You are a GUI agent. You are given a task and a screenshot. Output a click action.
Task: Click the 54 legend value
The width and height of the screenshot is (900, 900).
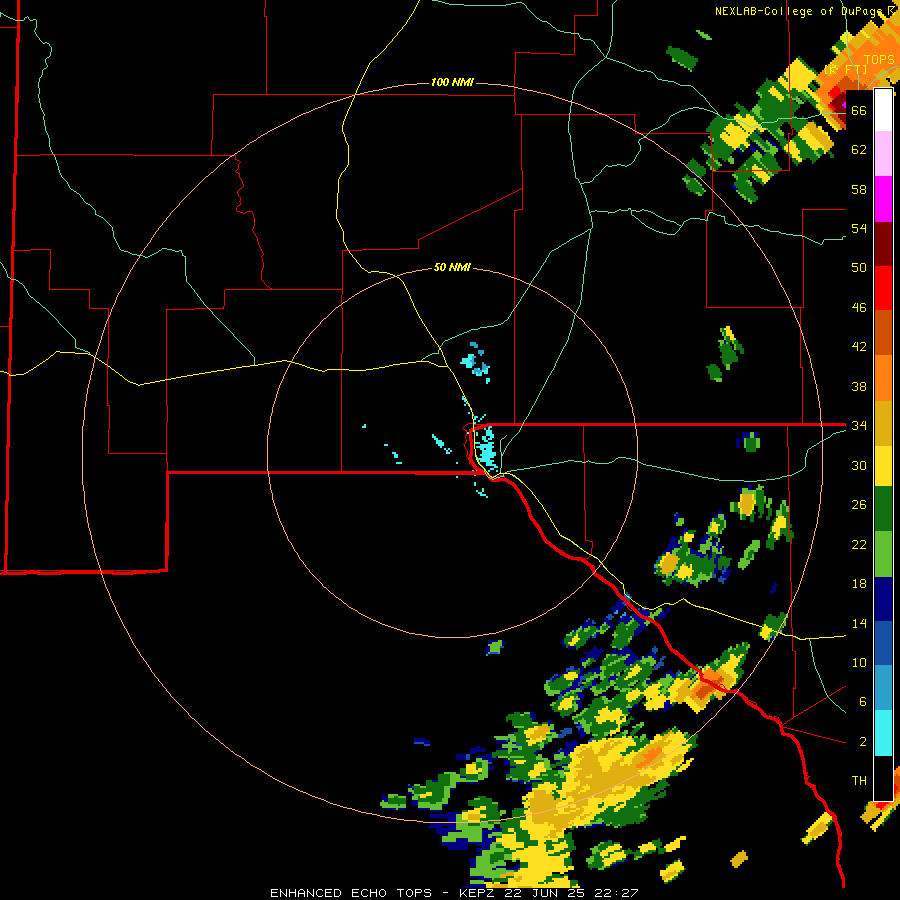[x=859, y=228]
